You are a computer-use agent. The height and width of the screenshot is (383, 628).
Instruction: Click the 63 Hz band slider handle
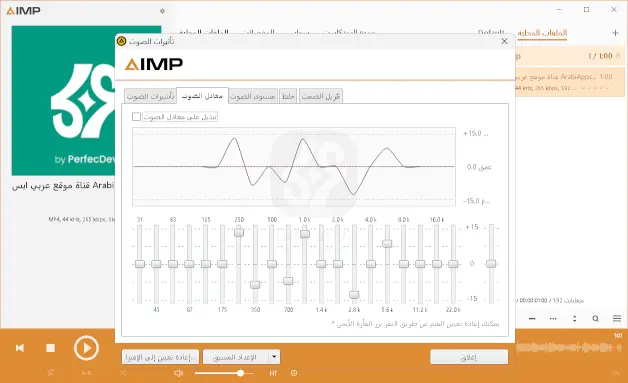coord(173,264)
